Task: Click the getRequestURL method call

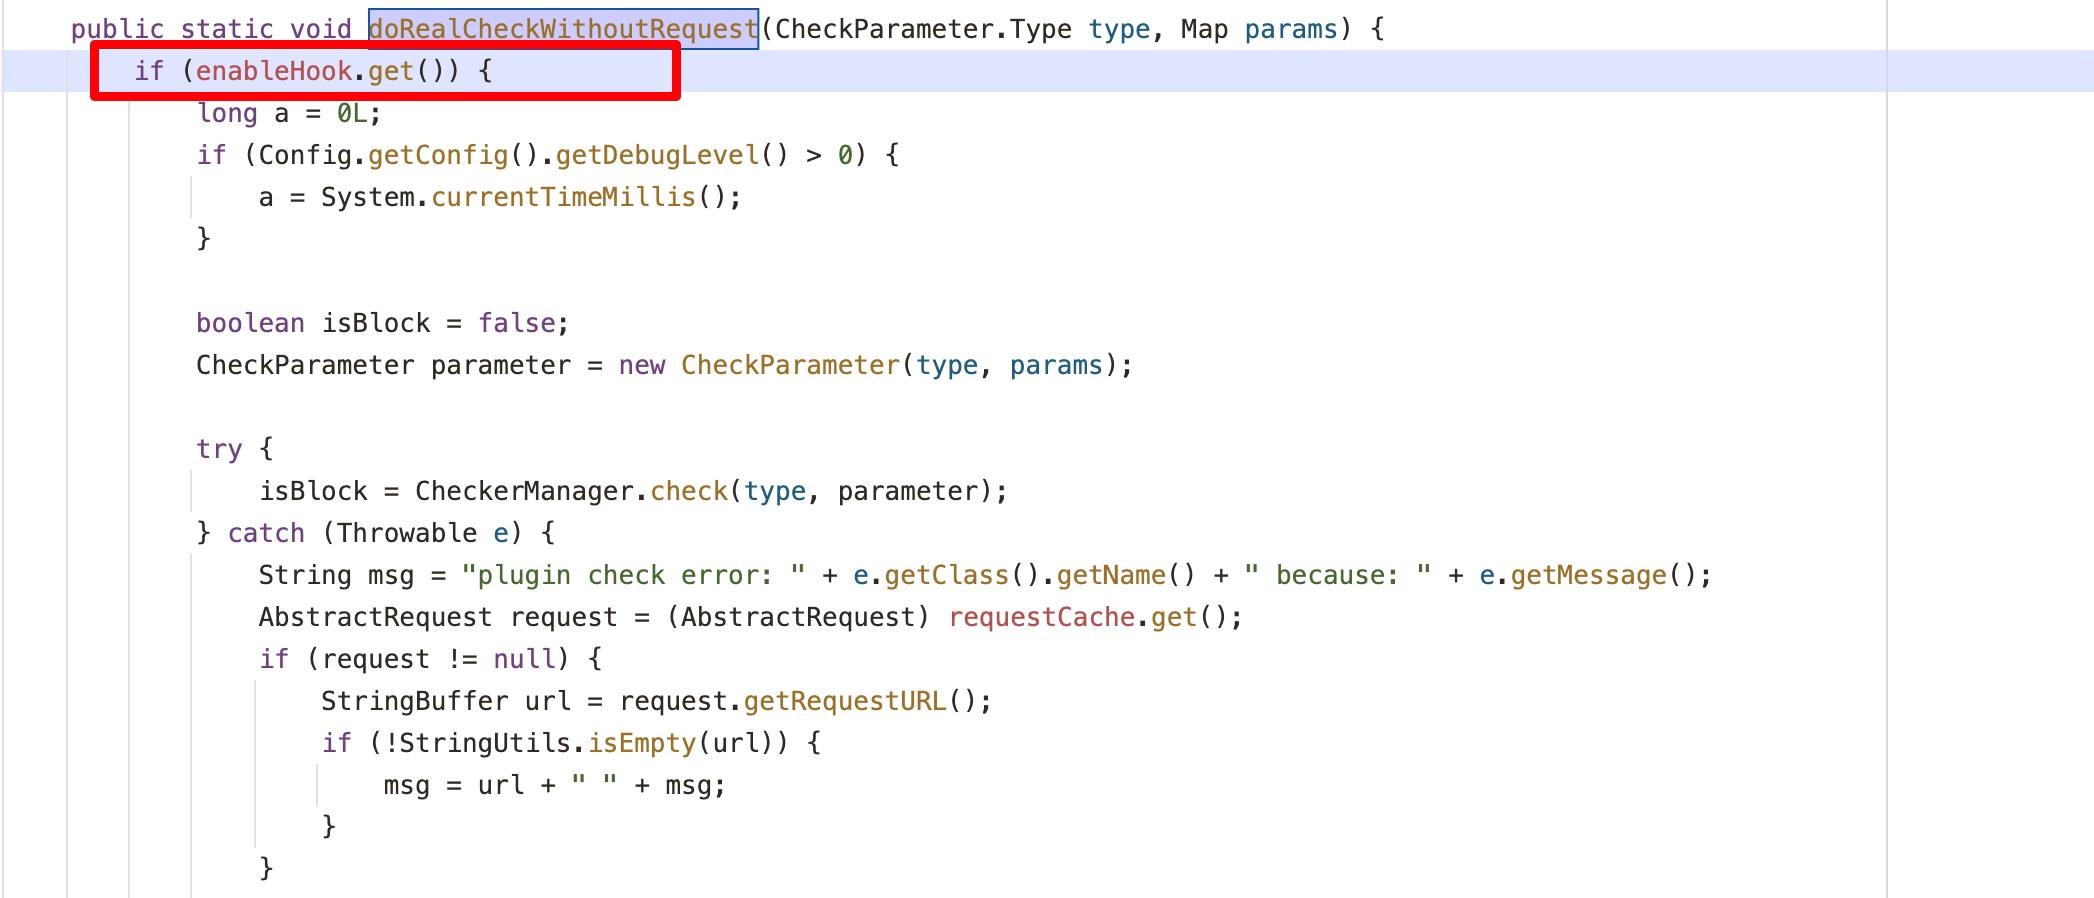Action: pos(845,701)
